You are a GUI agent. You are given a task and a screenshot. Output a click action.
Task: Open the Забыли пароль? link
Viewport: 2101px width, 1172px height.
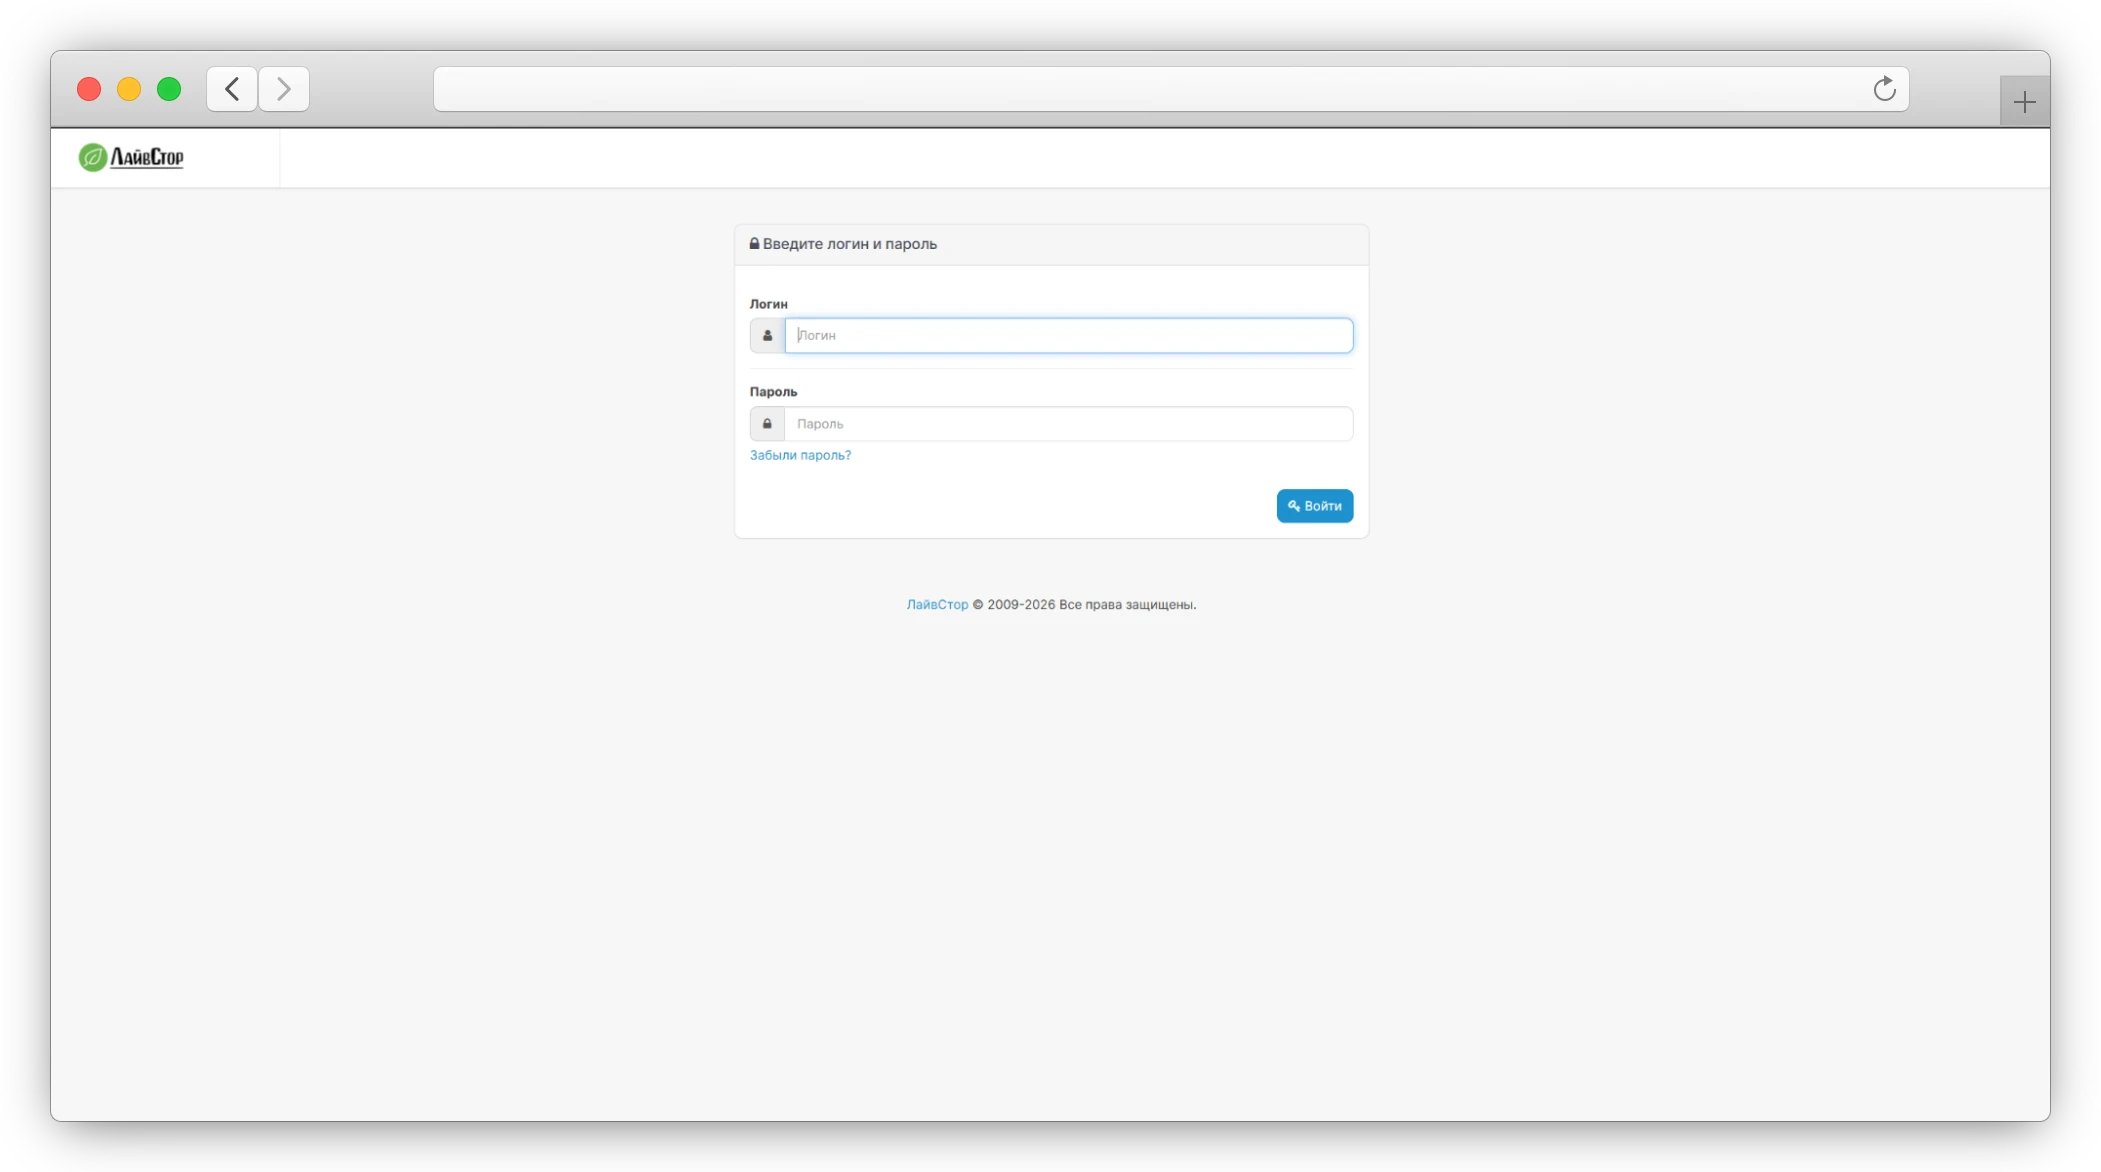(x=800, y=455)
